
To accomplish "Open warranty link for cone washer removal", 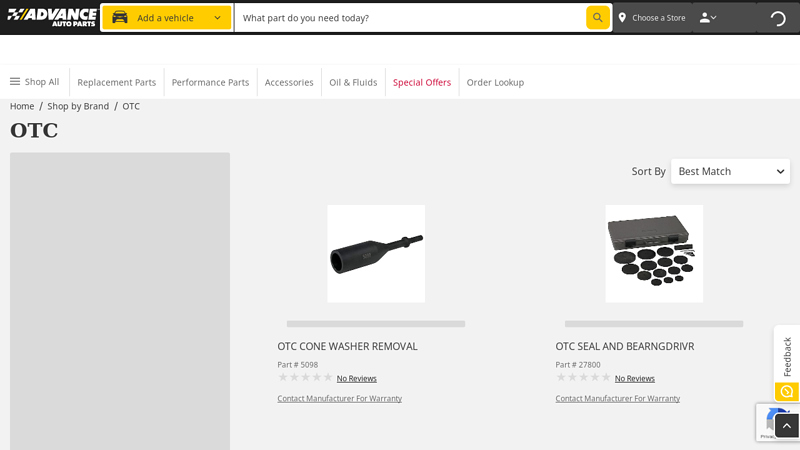I will point(340,398).
